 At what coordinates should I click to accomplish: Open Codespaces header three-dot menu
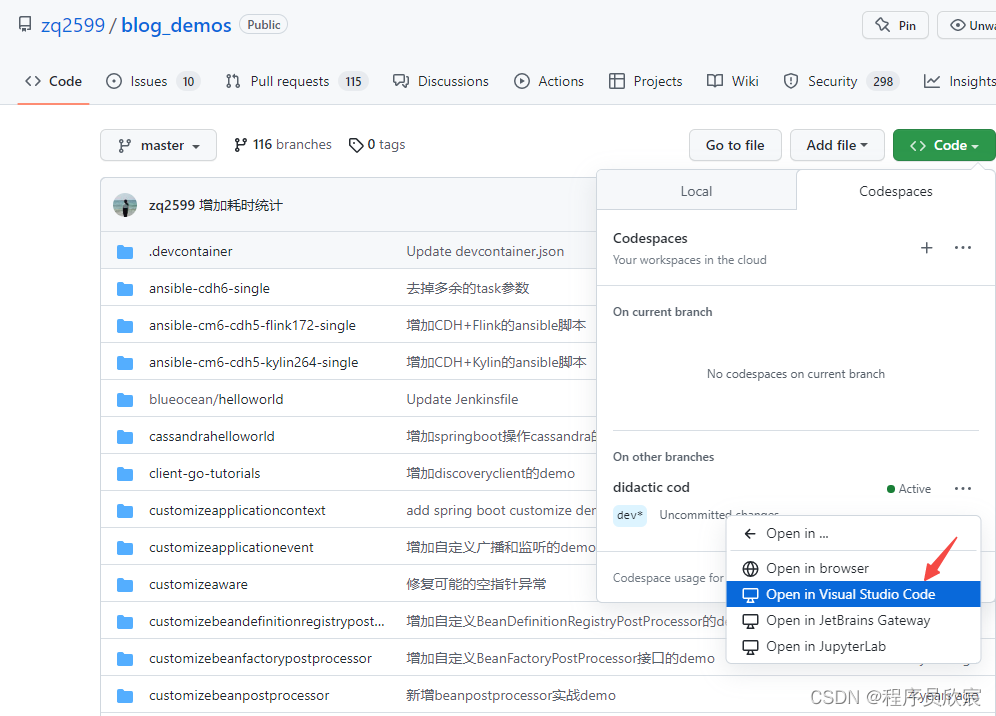pos(963,248)
